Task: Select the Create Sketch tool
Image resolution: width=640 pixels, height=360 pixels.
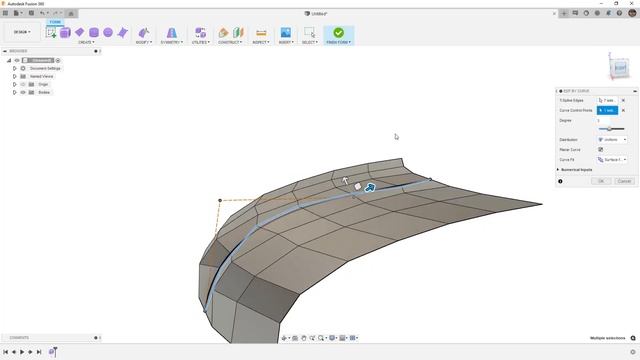Action: tap(51, 32)
